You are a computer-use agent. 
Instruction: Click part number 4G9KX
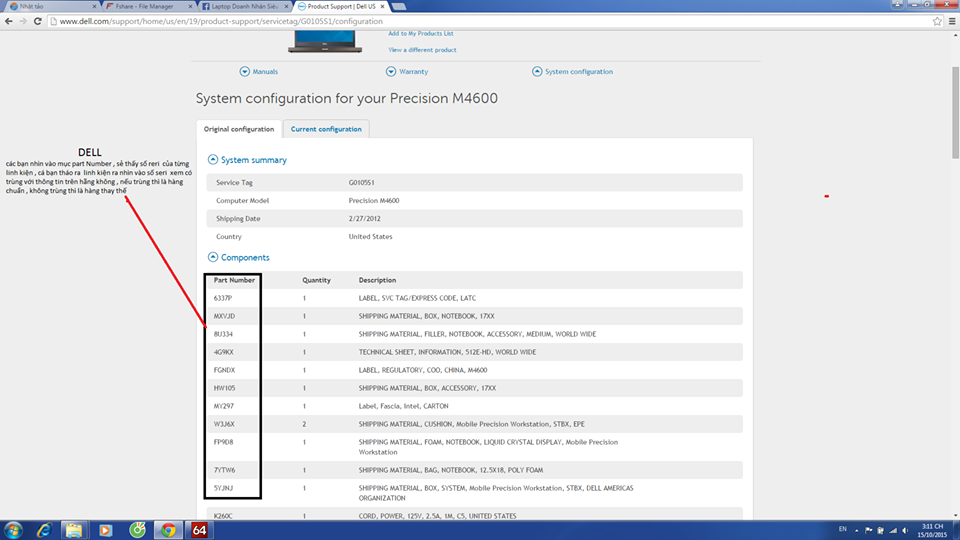(x=223, y=352)
